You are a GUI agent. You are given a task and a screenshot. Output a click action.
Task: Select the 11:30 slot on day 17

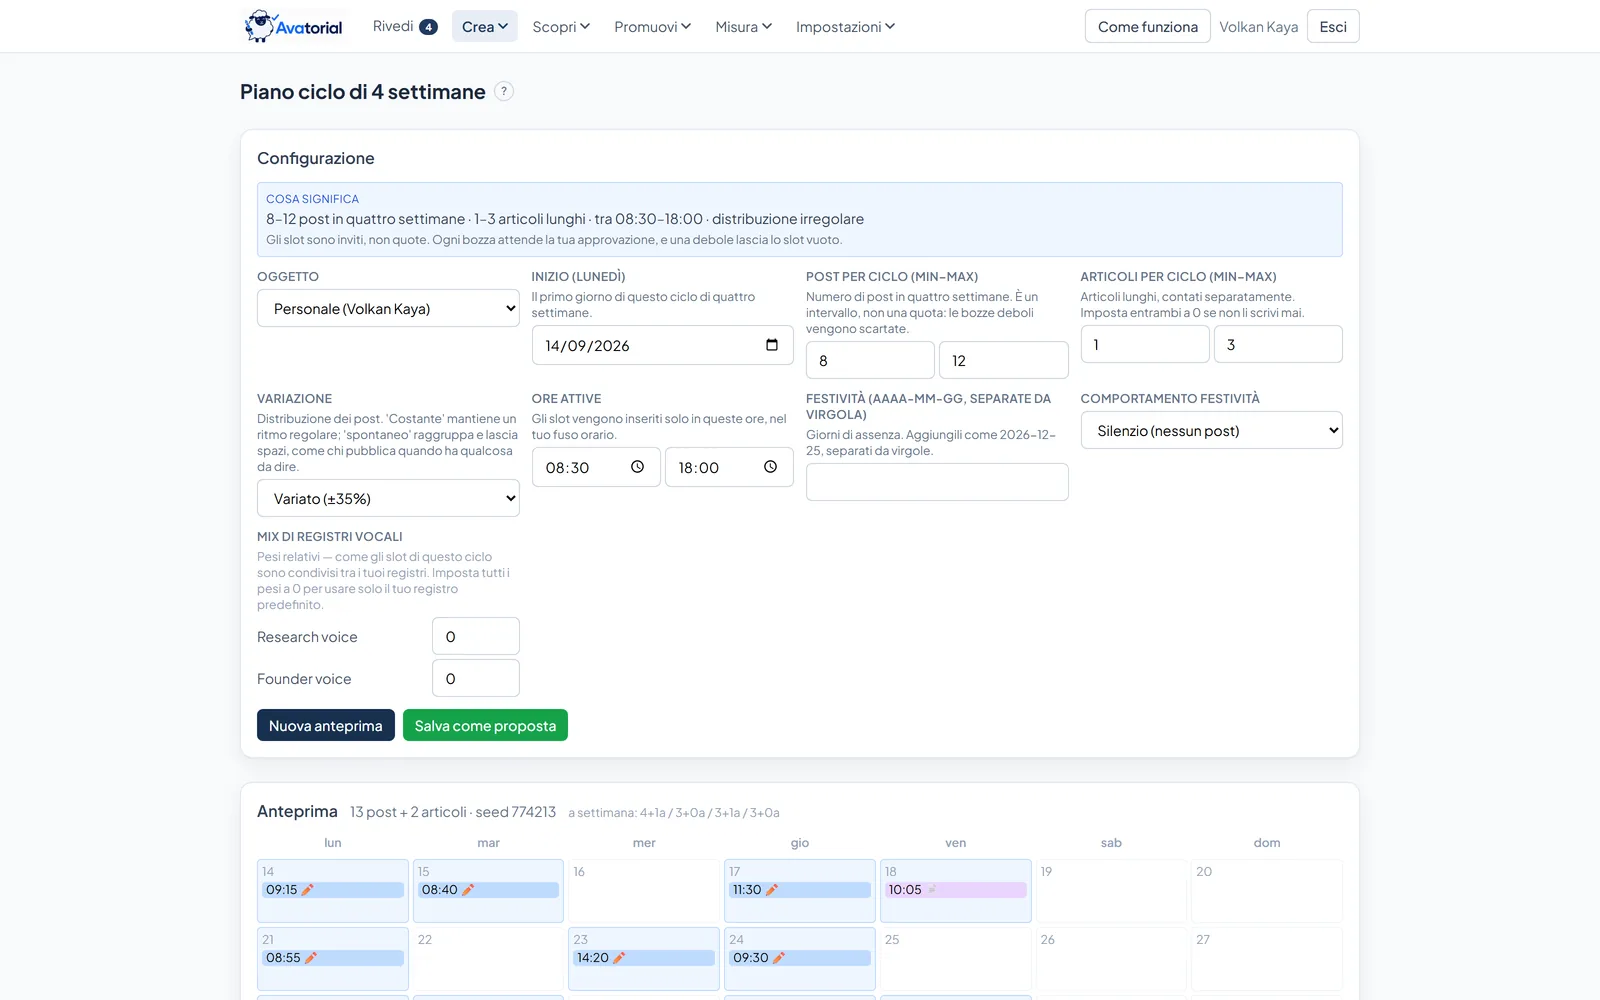point(800,890)
